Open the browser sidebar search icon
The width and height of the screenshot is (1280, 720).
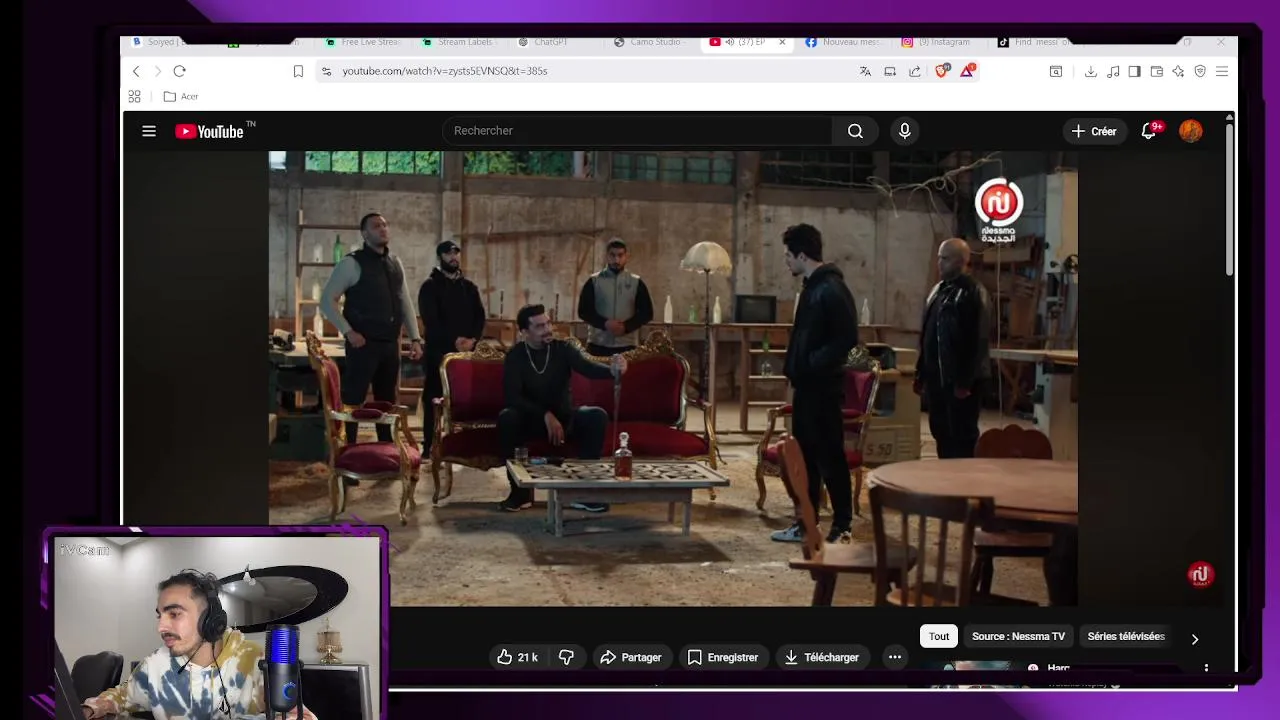coord(1056,71)
